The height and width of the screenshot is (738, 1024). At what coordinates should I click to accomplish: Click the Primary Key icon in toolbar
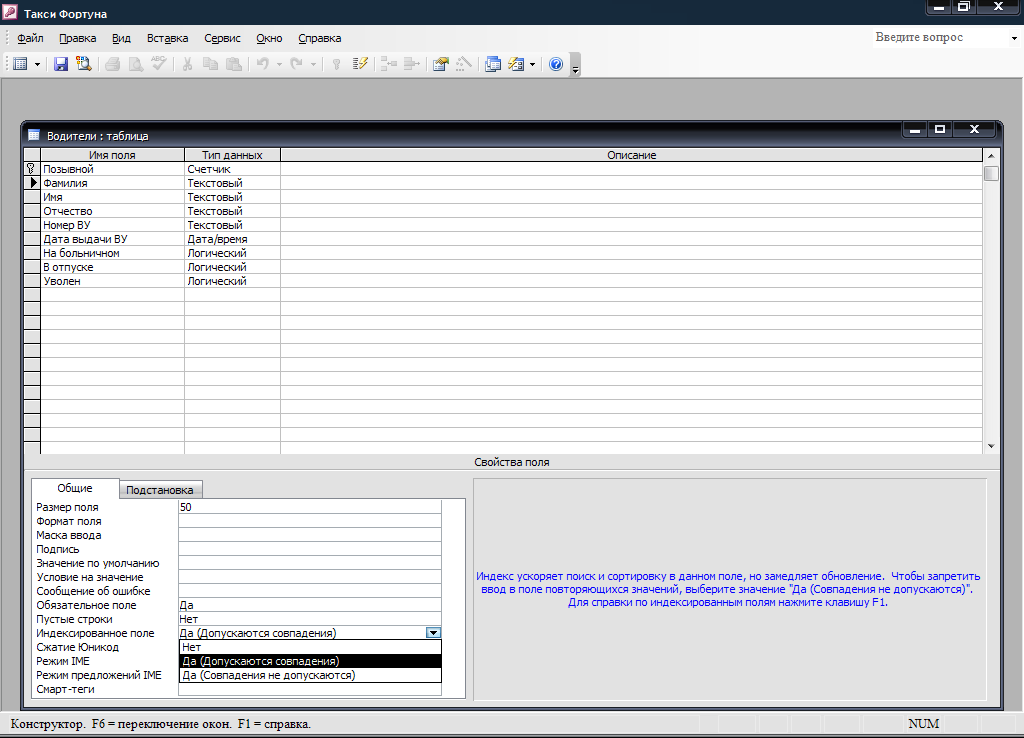coord(336,64)
